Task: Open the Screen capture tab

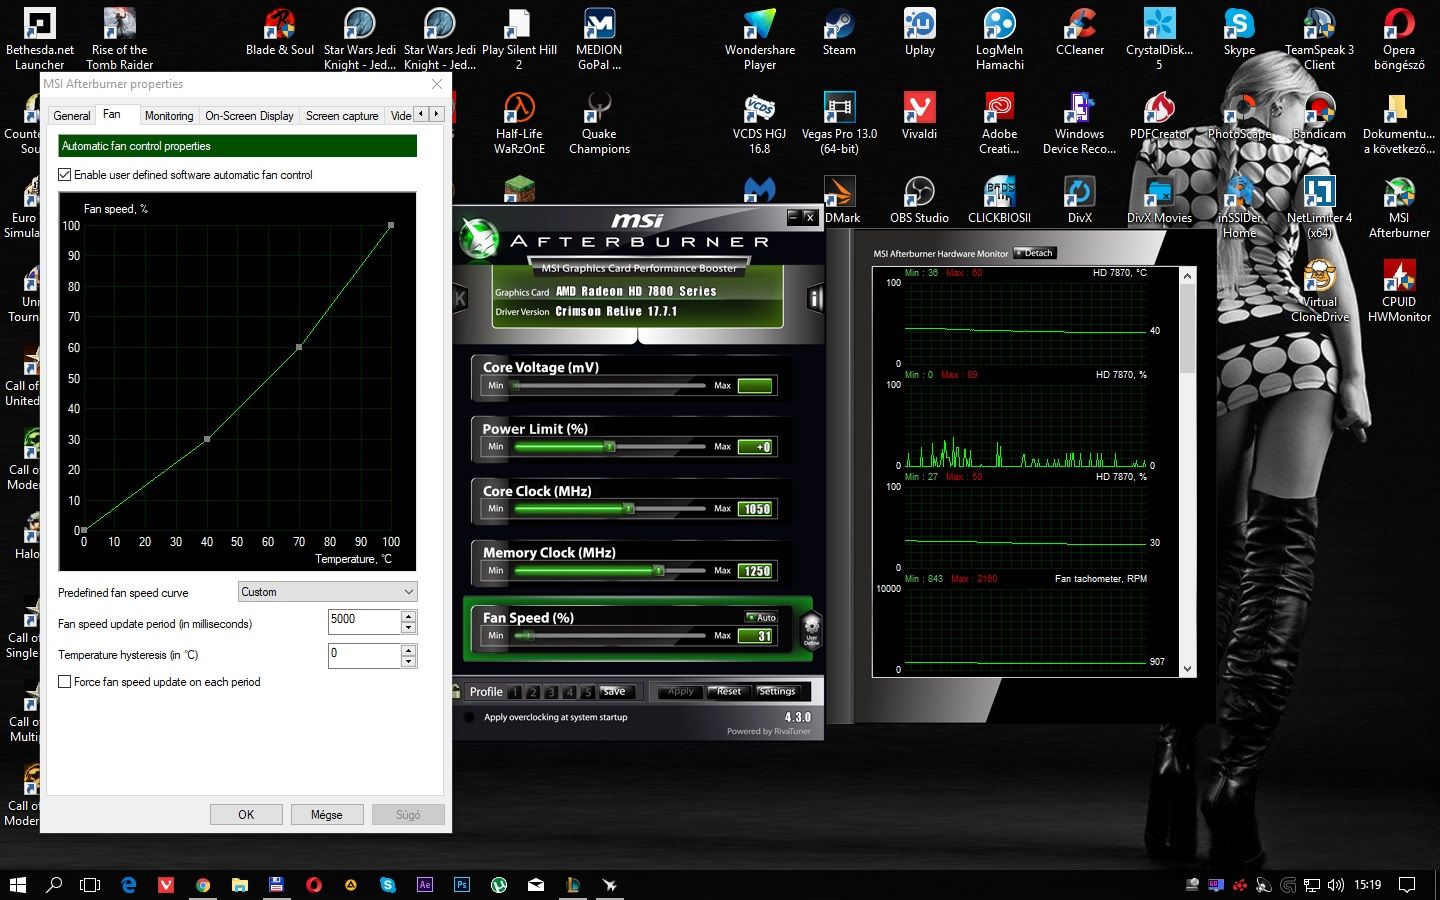Action: pyautogui.click(x=342, y=116)
